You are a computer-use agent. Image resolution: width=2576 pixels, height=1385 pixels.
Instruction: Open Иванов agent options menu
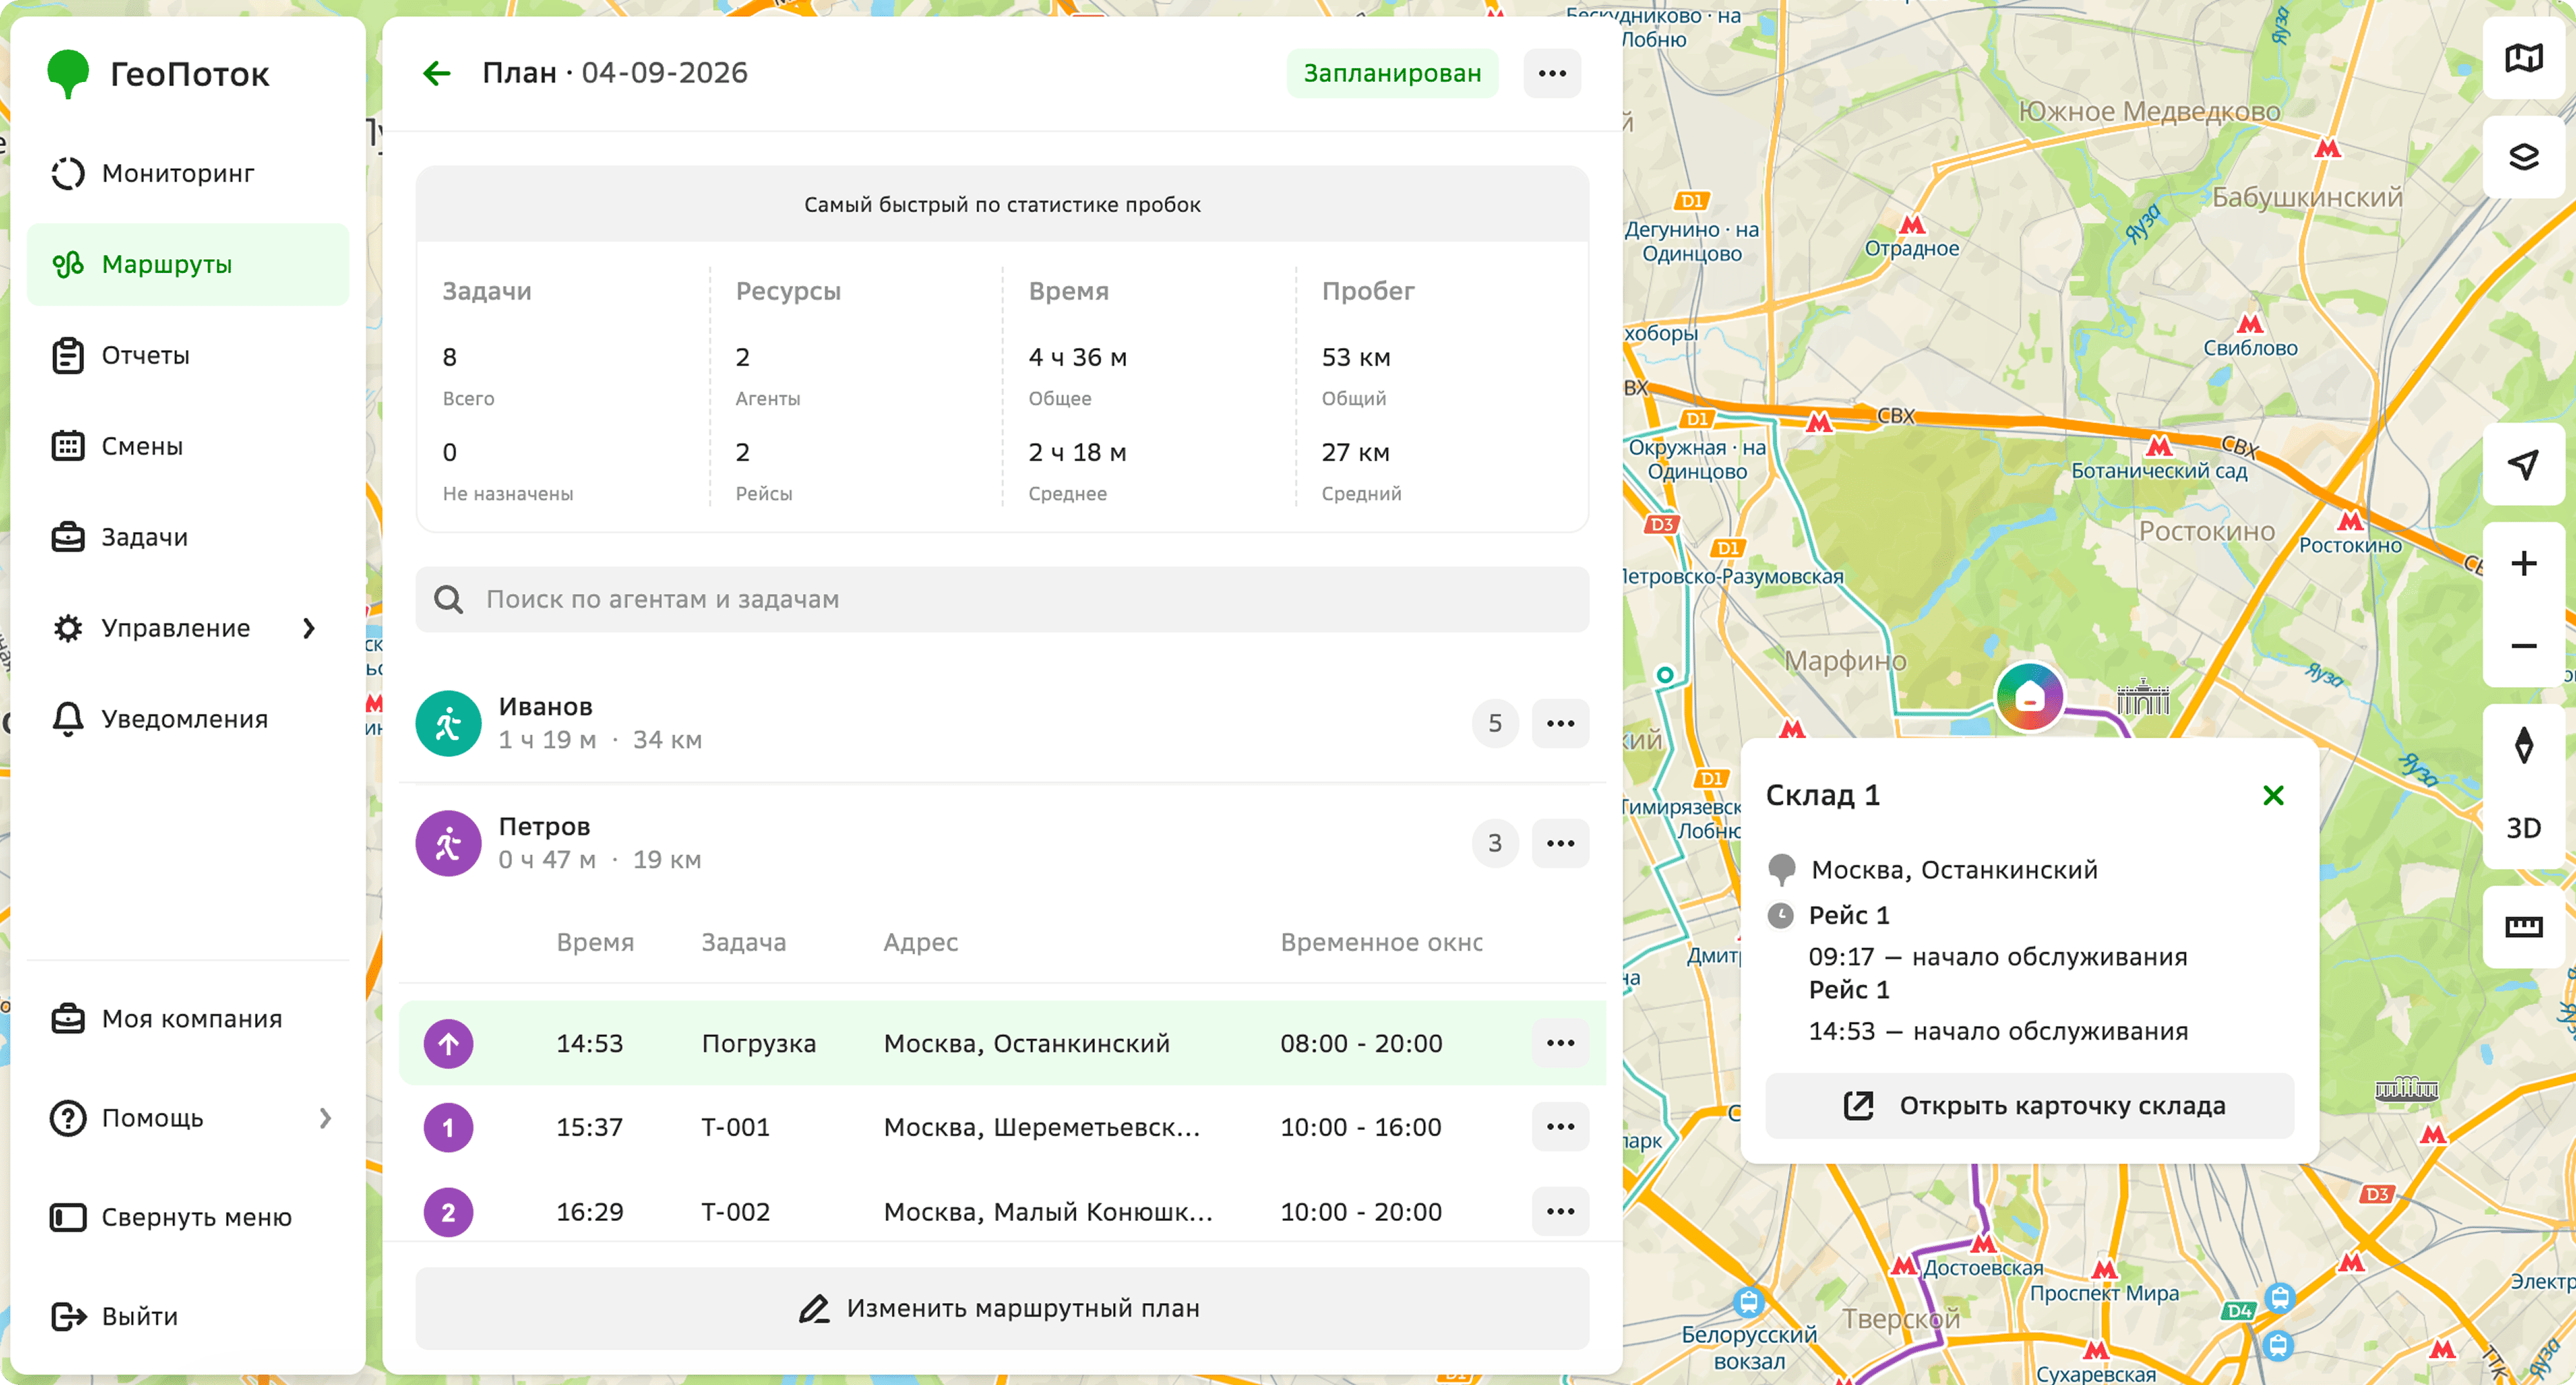point(1560,723)
